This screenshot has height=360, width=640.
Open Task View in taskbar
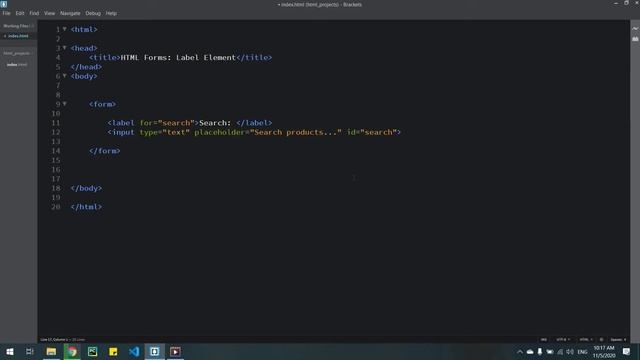pos(30,351)
